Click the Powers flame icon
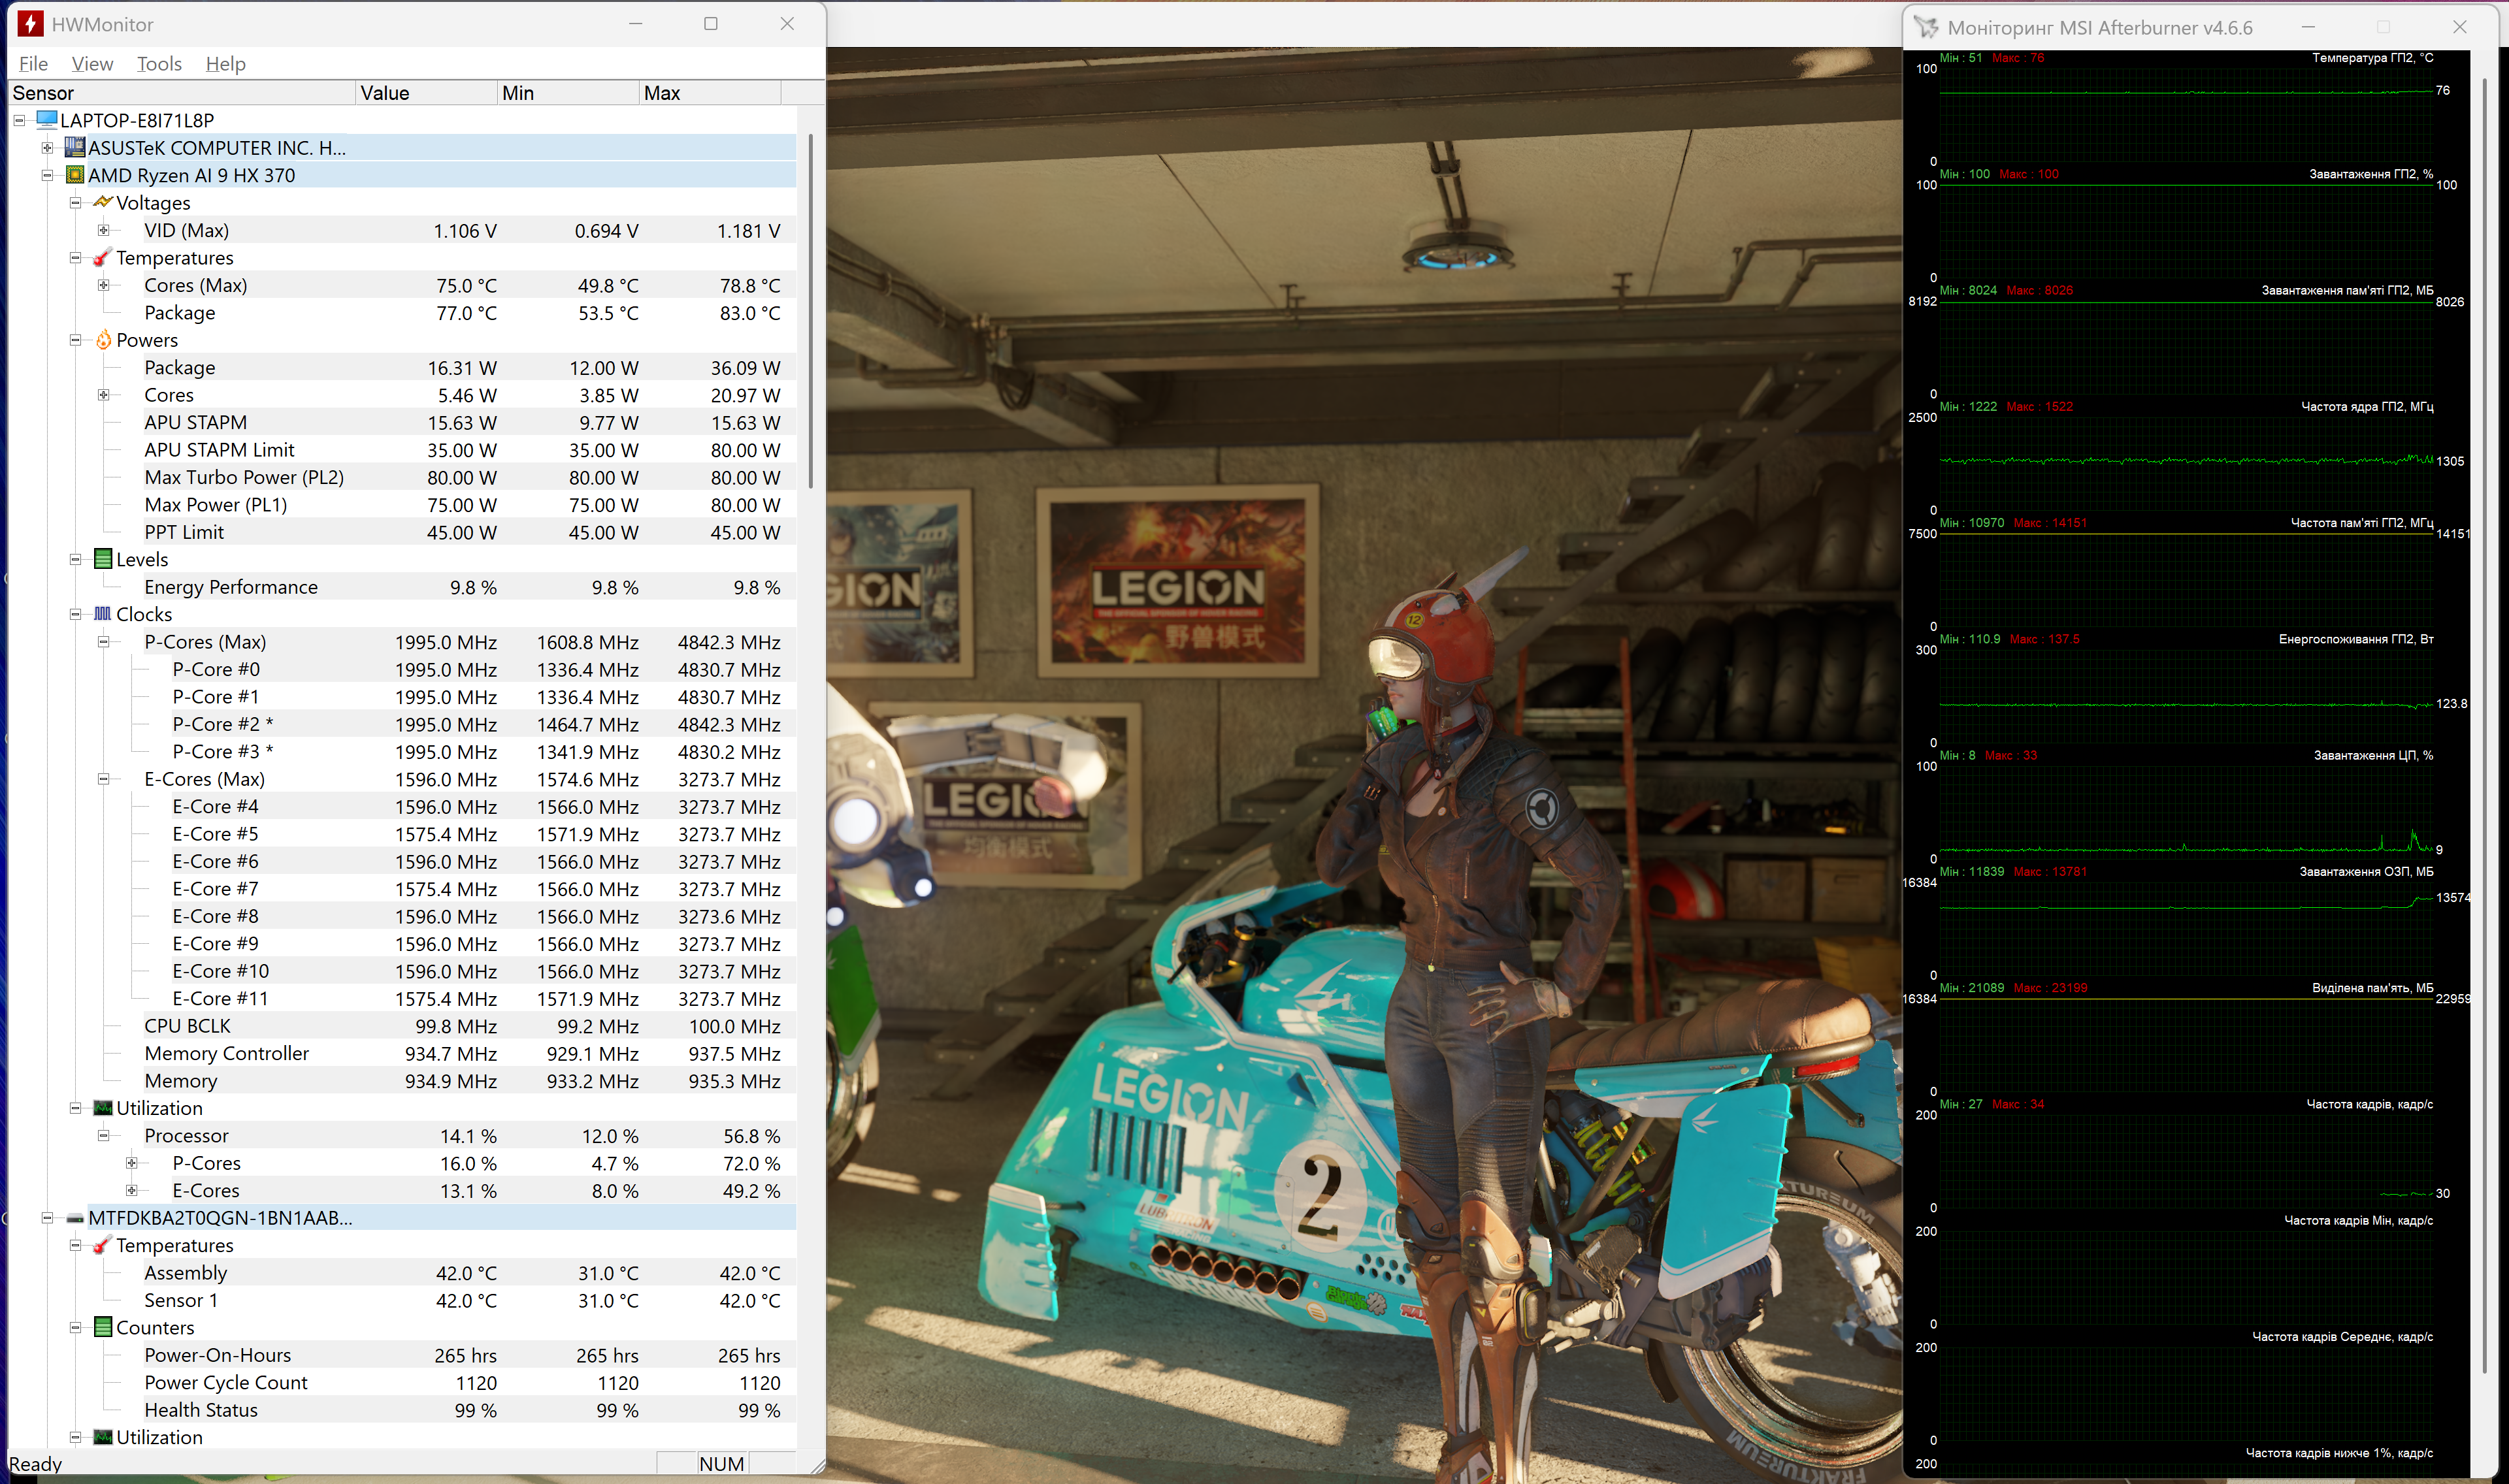The width and height of the screenshot is (2509, 1484). 103,340
